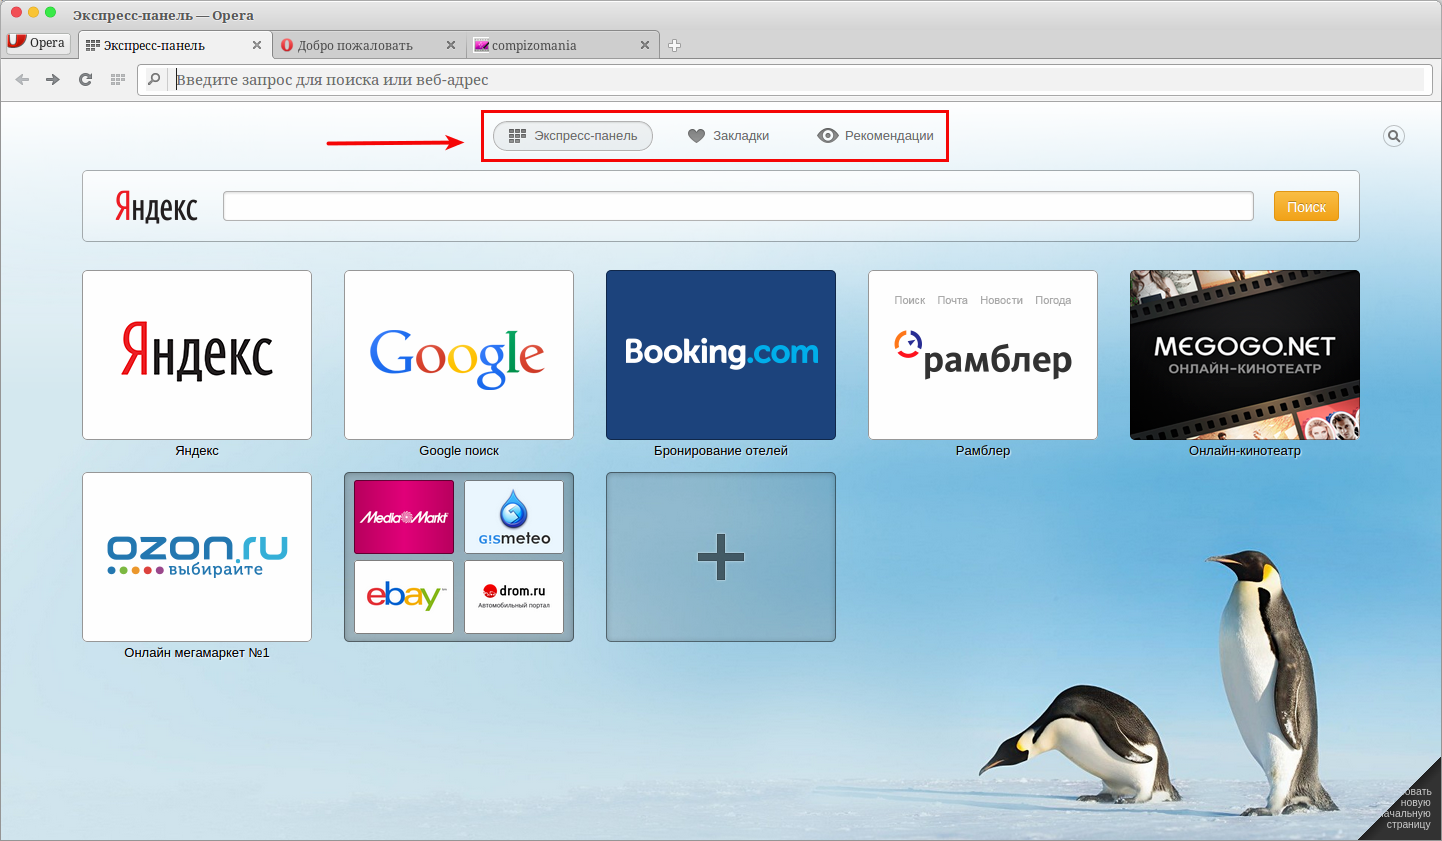The height and width of the screenshot is (841, 1442).
Task: Click the Opera icon on Добро пожаловать tab
Action: click(287, 45)
